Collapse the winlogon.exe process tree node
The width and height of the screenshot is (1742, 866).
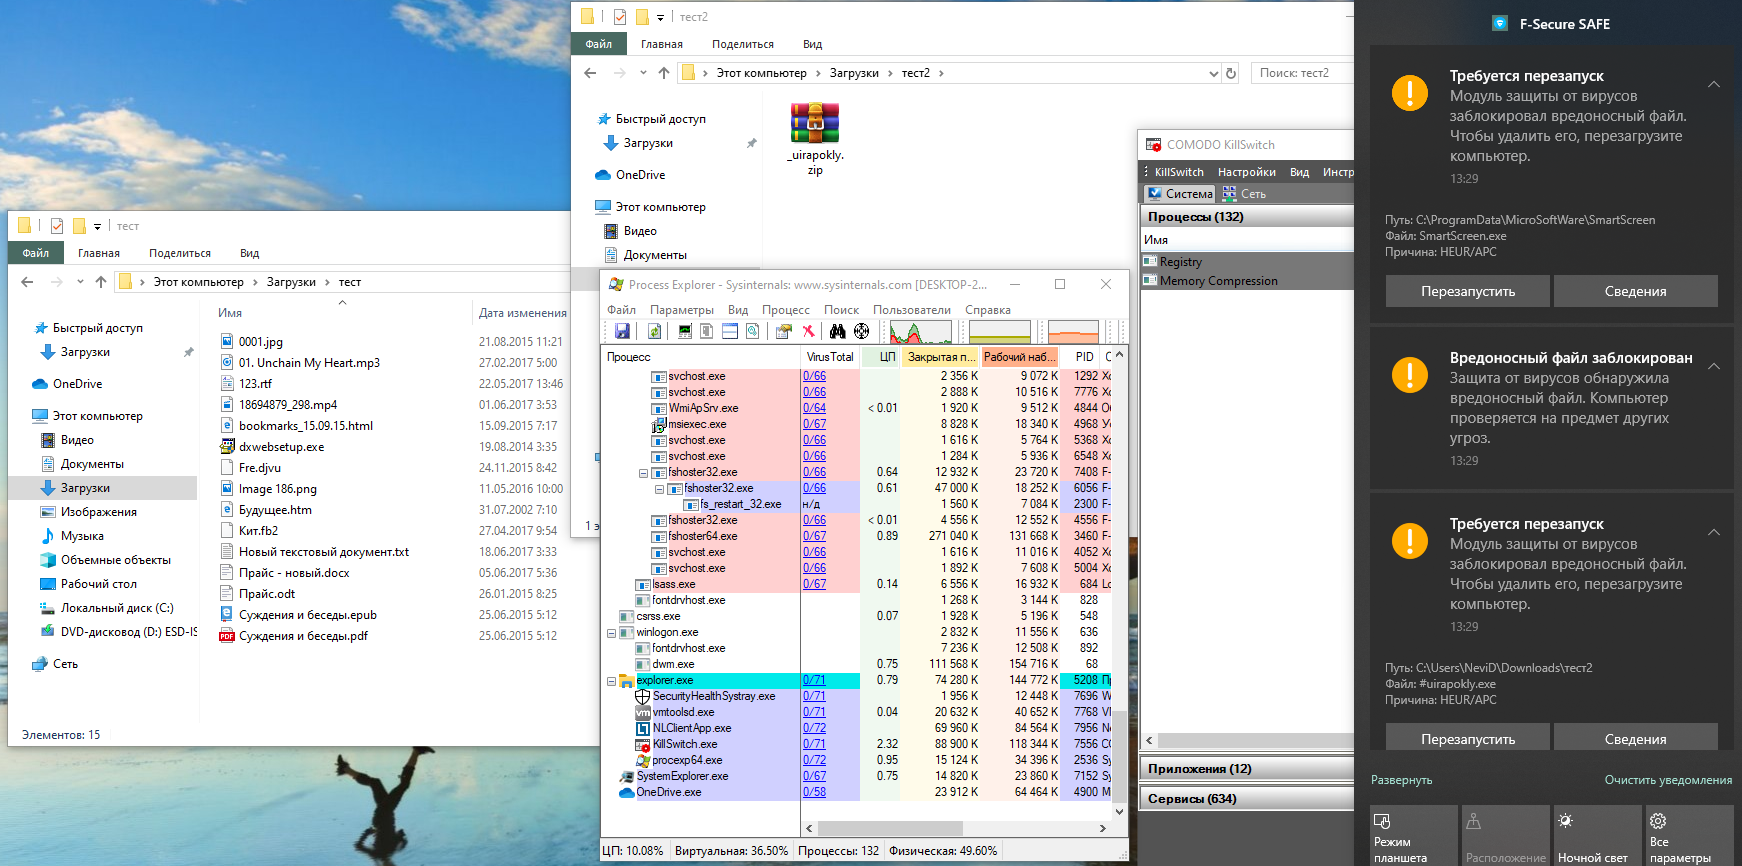pos(611,633)
